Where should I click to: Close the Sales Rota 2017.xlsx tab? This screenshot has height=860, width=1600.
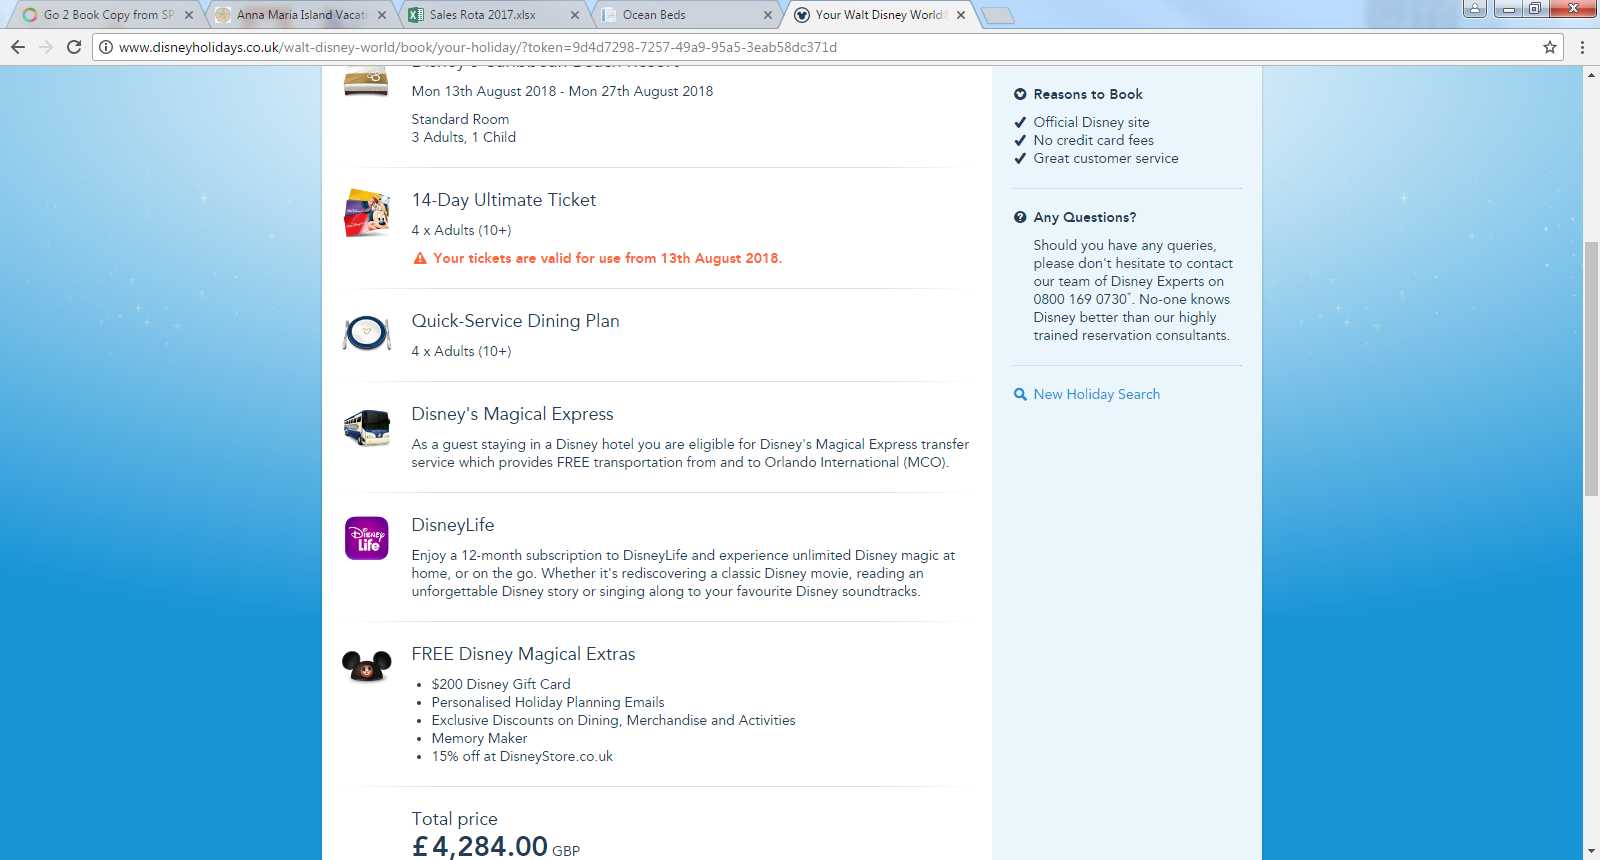pyautogui.click(x=575, y=15)
